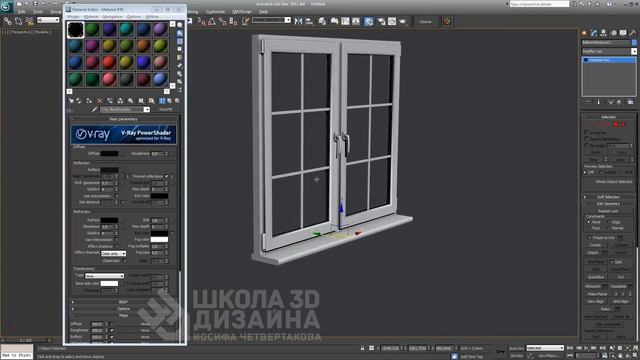640x360 pixels.
Task: Click Grow button in Selection rollout
Action: coord(621,152)
